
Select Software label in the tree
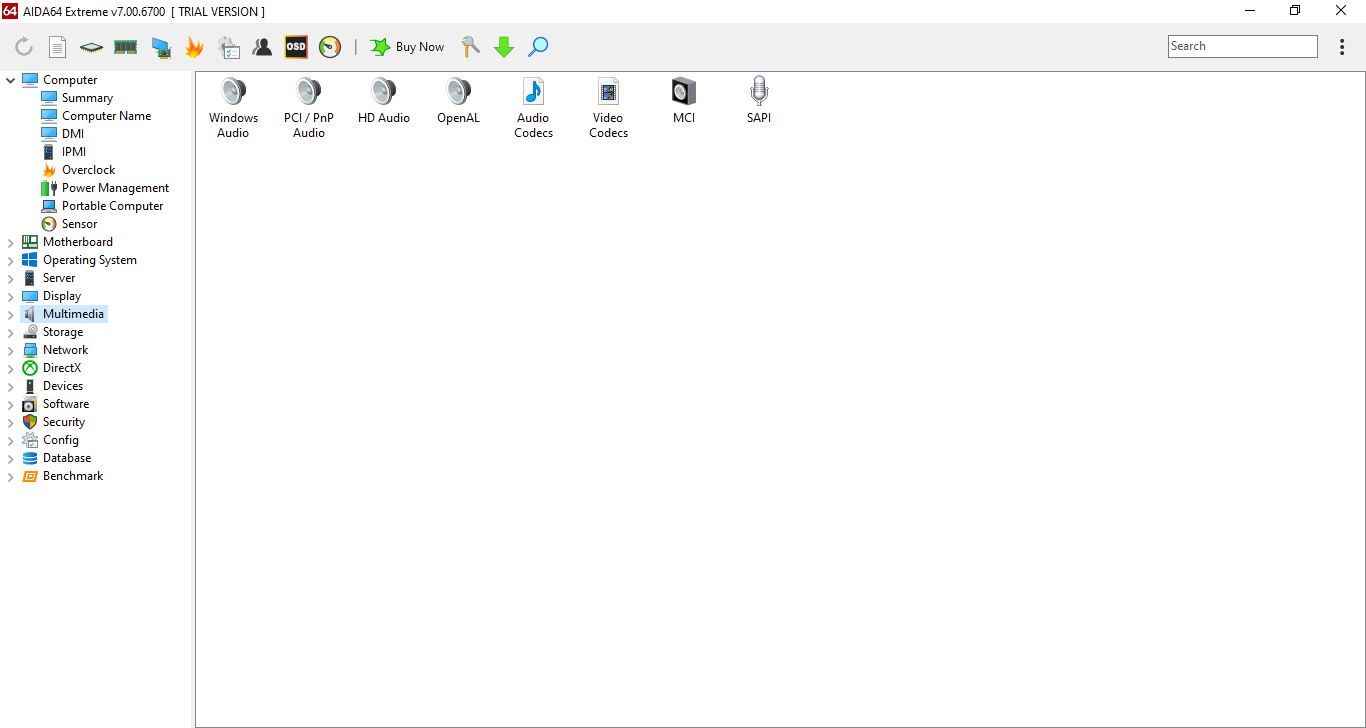[66, 404]
